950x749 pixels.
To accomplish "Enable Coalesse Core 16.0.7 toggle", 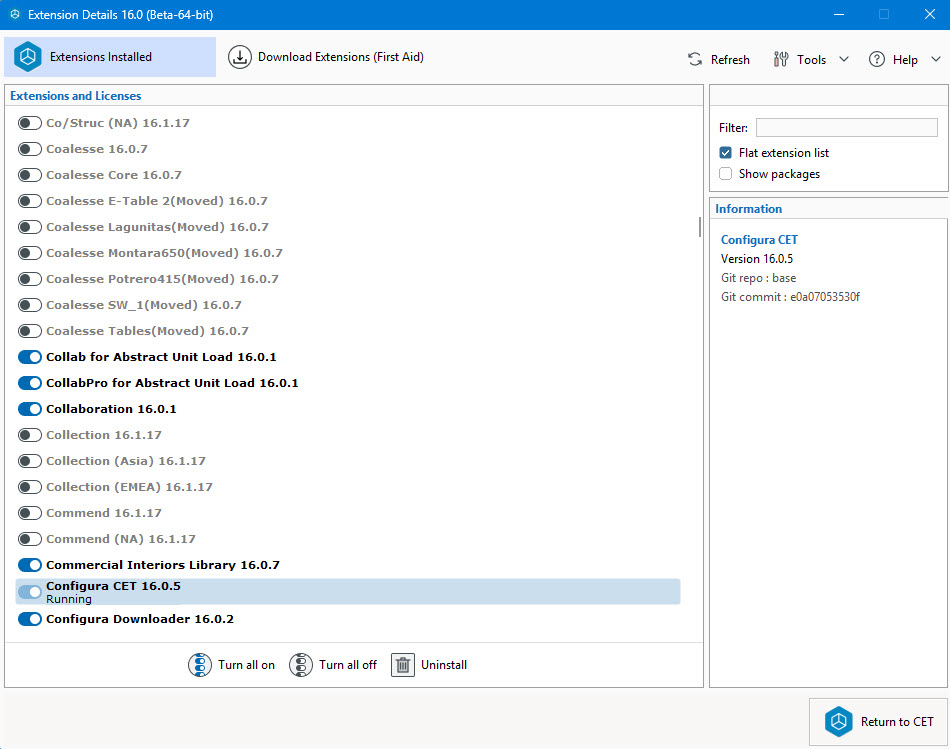I will (x=30, y=175).
